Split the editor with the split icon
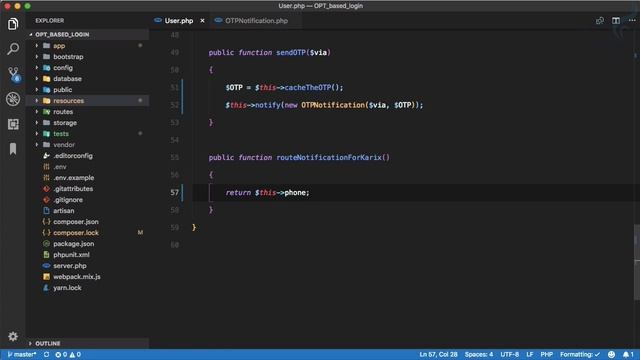Viewport: 640px width, 360px height. [x=616, y=20]
